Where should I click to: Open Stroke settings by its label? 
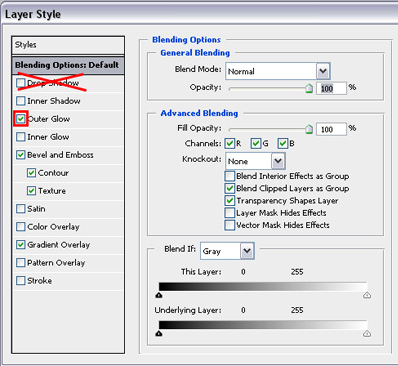tap(39, 281)
